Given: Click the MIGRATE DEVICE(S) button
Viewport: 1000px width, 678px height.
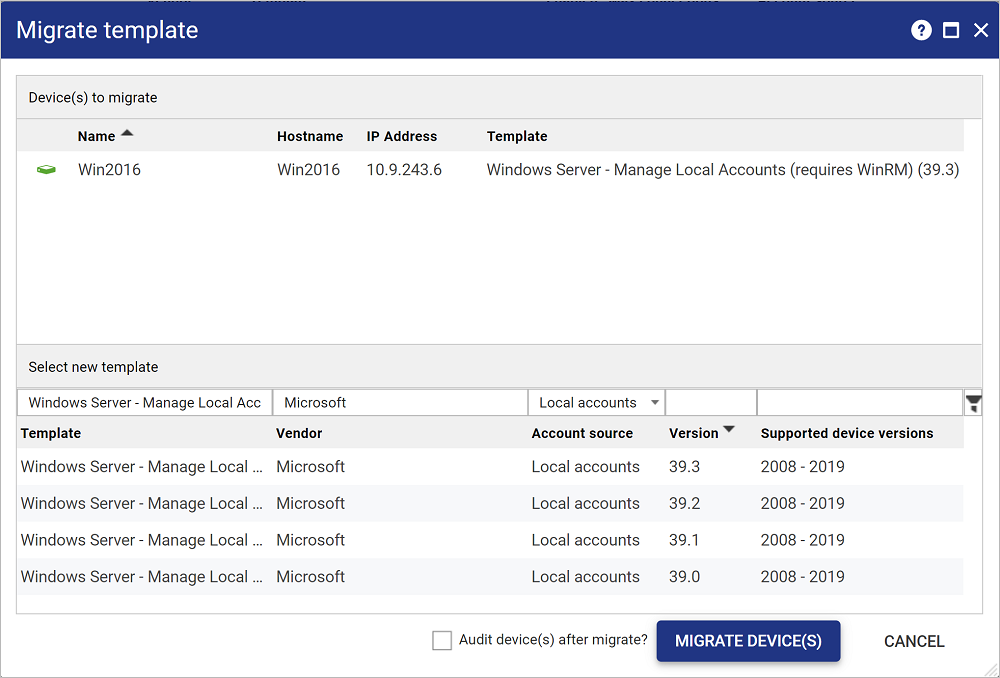Looking at the screenshot, I should [748, 641].
